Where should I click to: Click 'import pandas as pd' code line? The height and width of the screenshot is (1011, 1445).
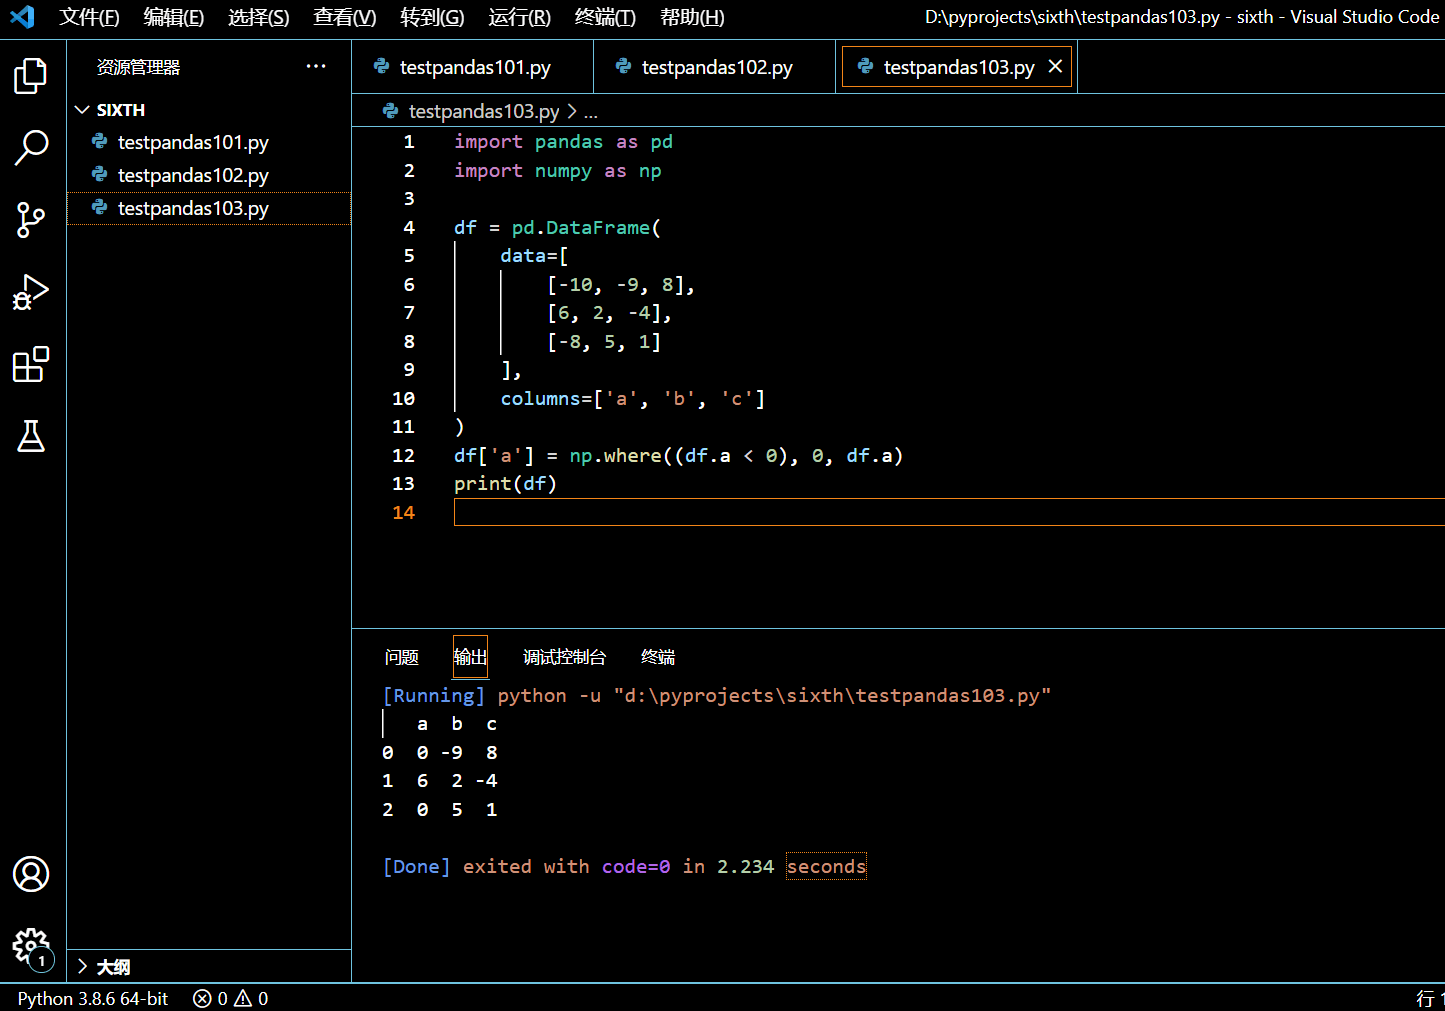pyautogui.click(x=563, y=142)
